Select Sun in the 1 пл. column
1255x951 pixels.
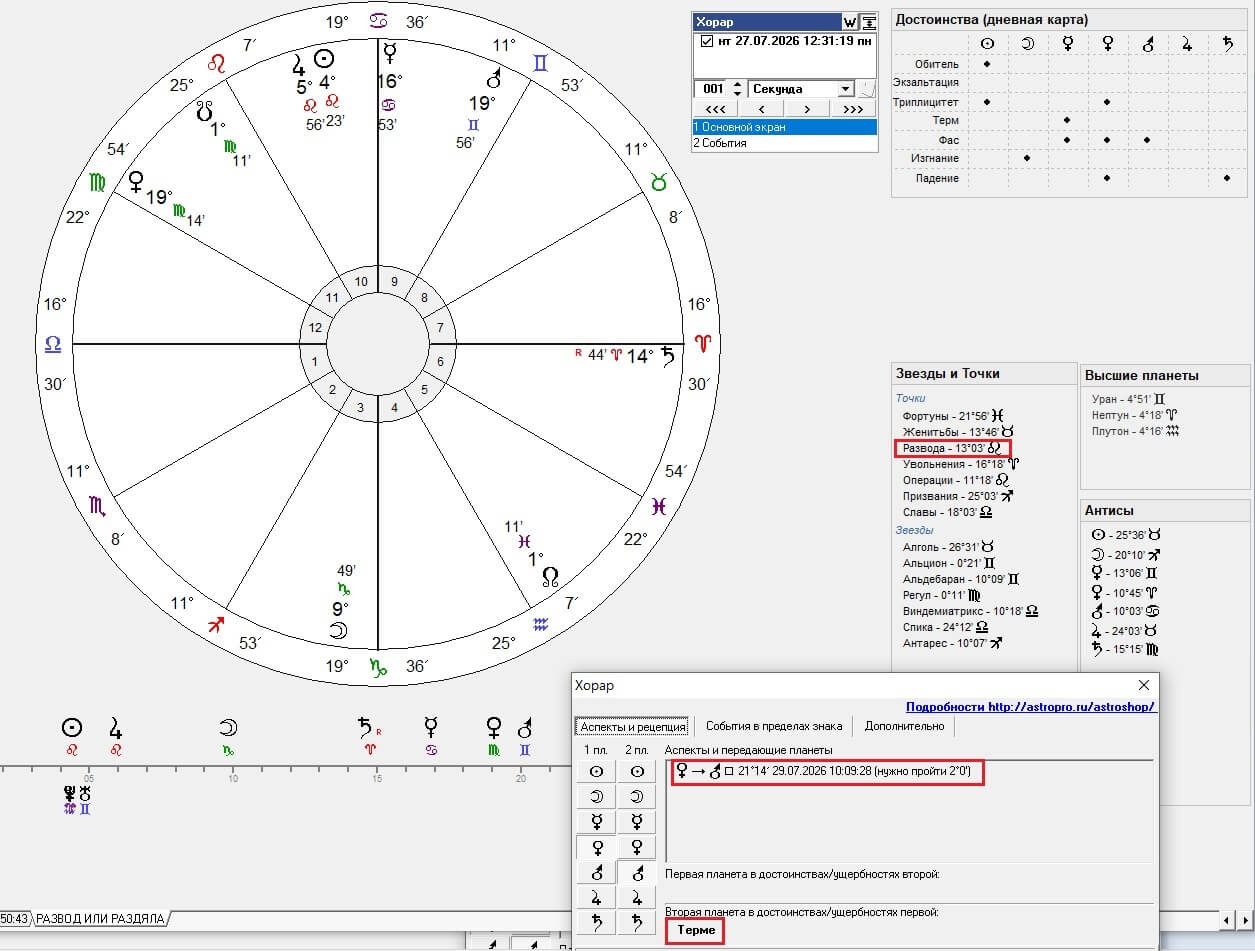pyautogui.click(x=596, y=772)
